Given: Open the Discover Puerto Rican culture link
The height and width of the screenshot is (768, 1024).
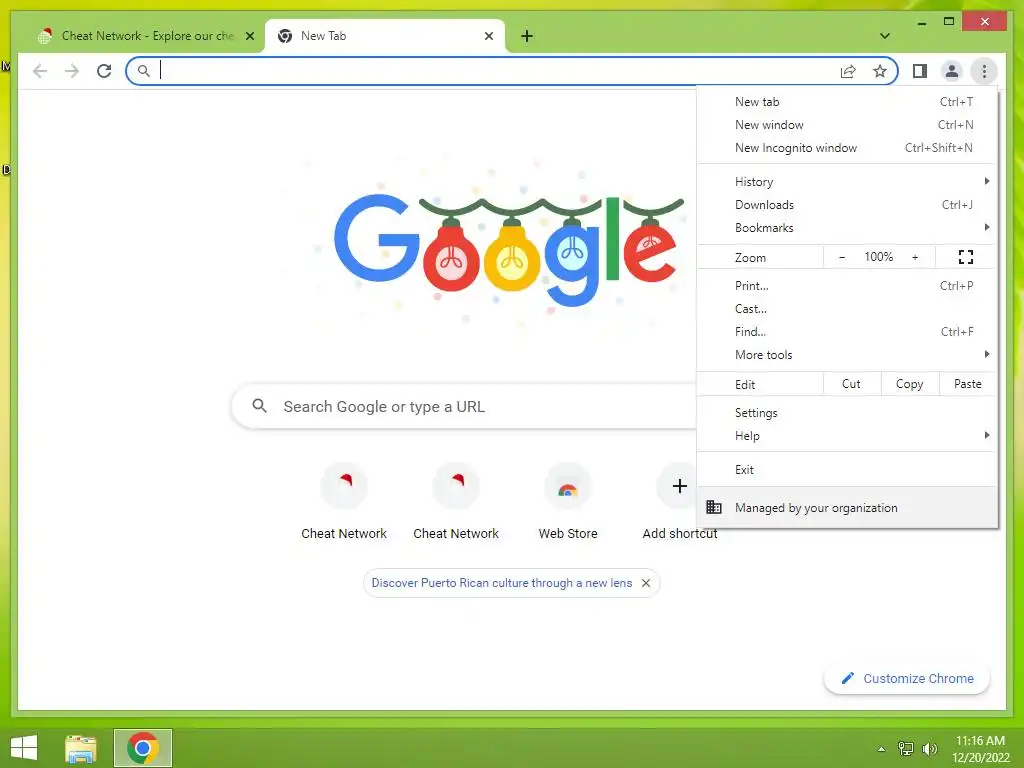Looking at the screenshot, I should point(502,583).
